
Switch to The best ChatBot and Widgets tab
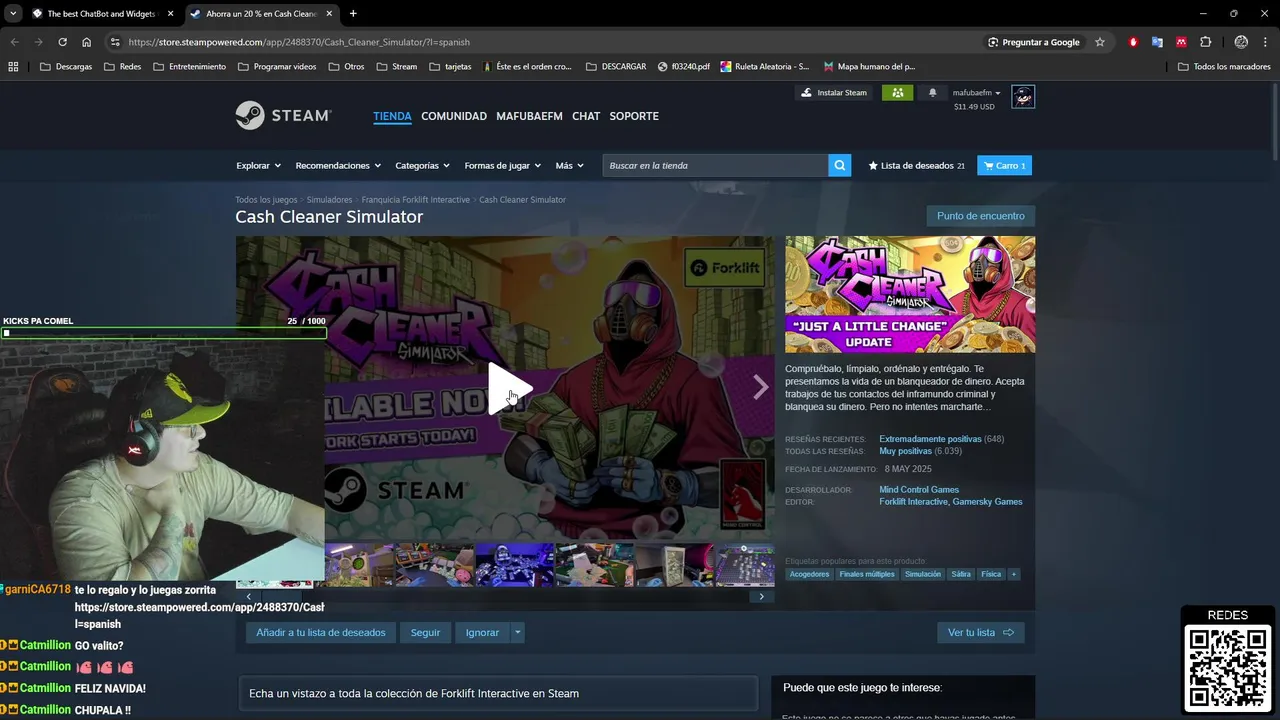[103, 14]
